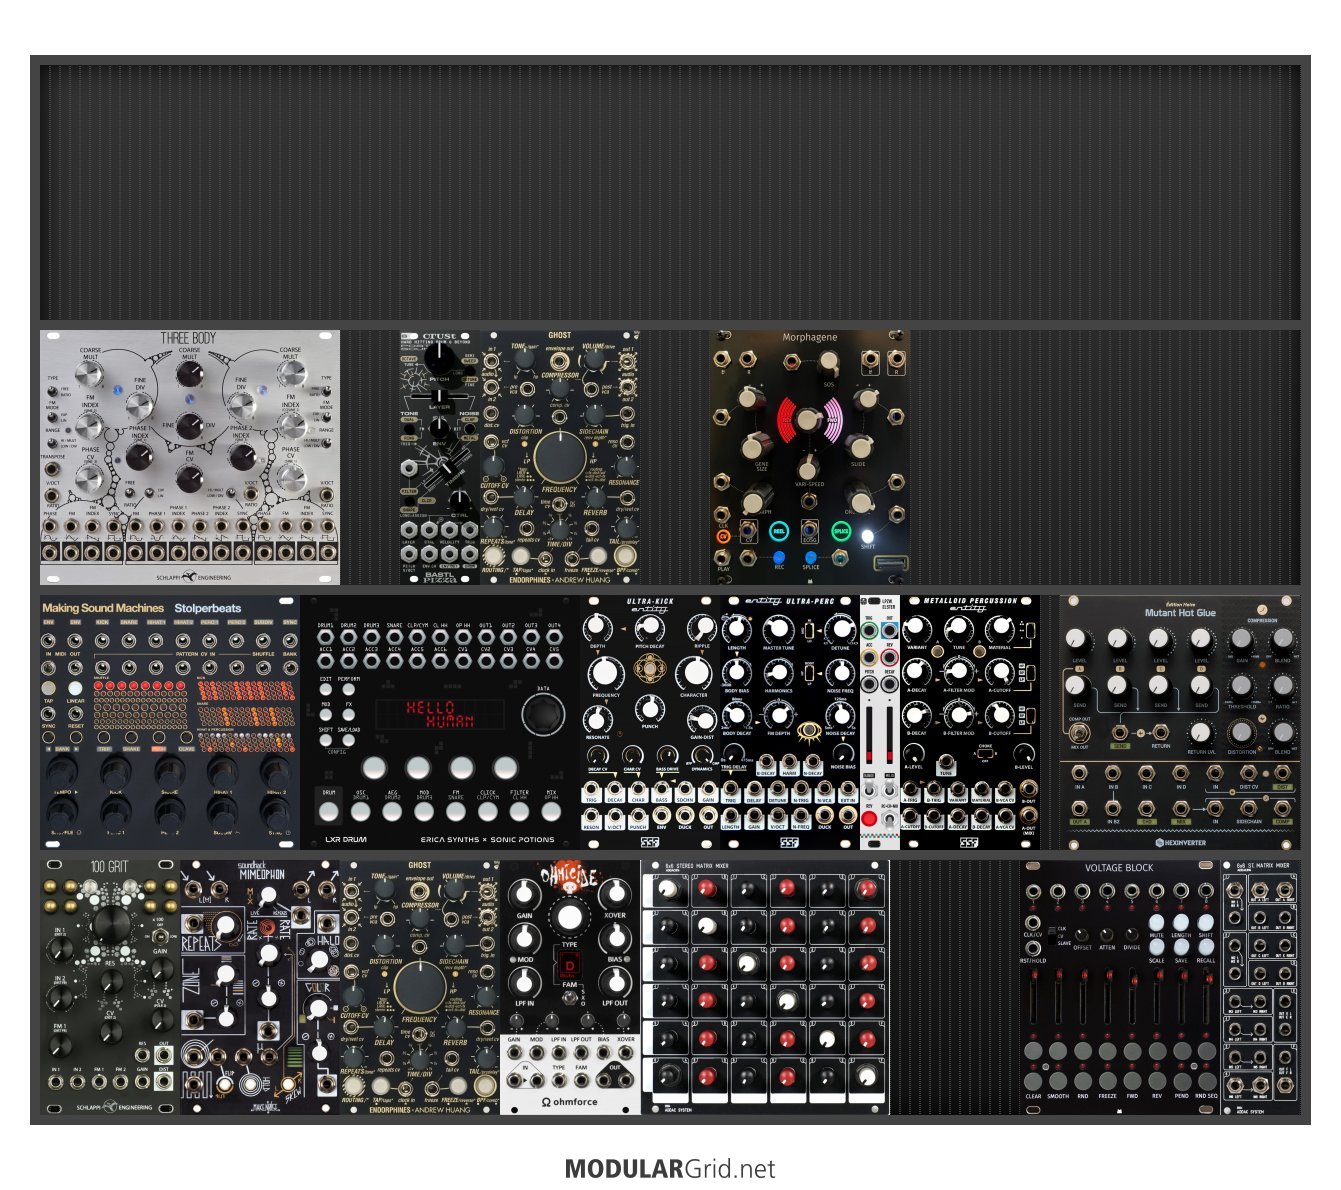
Task: Click the PITCH DECAY knob on Ultra-Kick
Action: [x=649, y=628]
